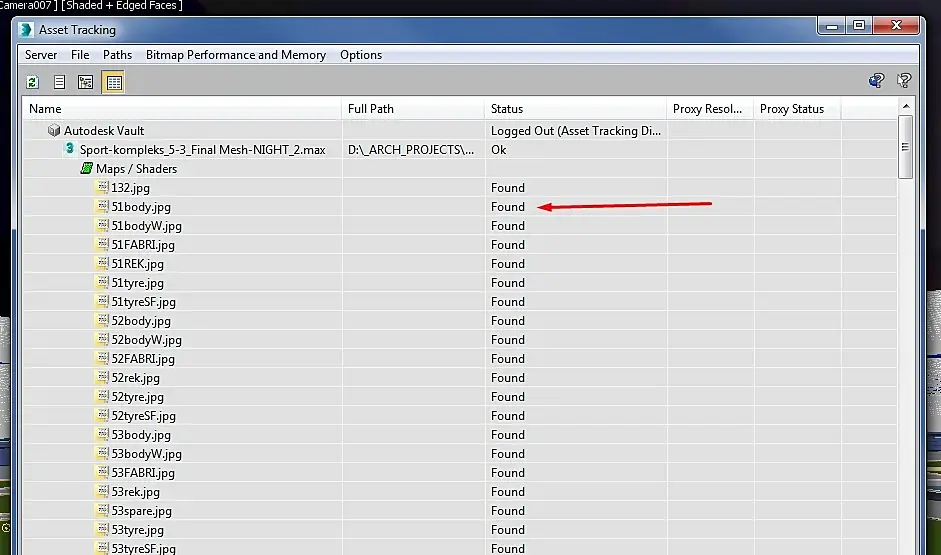Viewport: 941px width, 555px height.
Task: Click the Status Log icon in the toolbar
Action: 59,82
